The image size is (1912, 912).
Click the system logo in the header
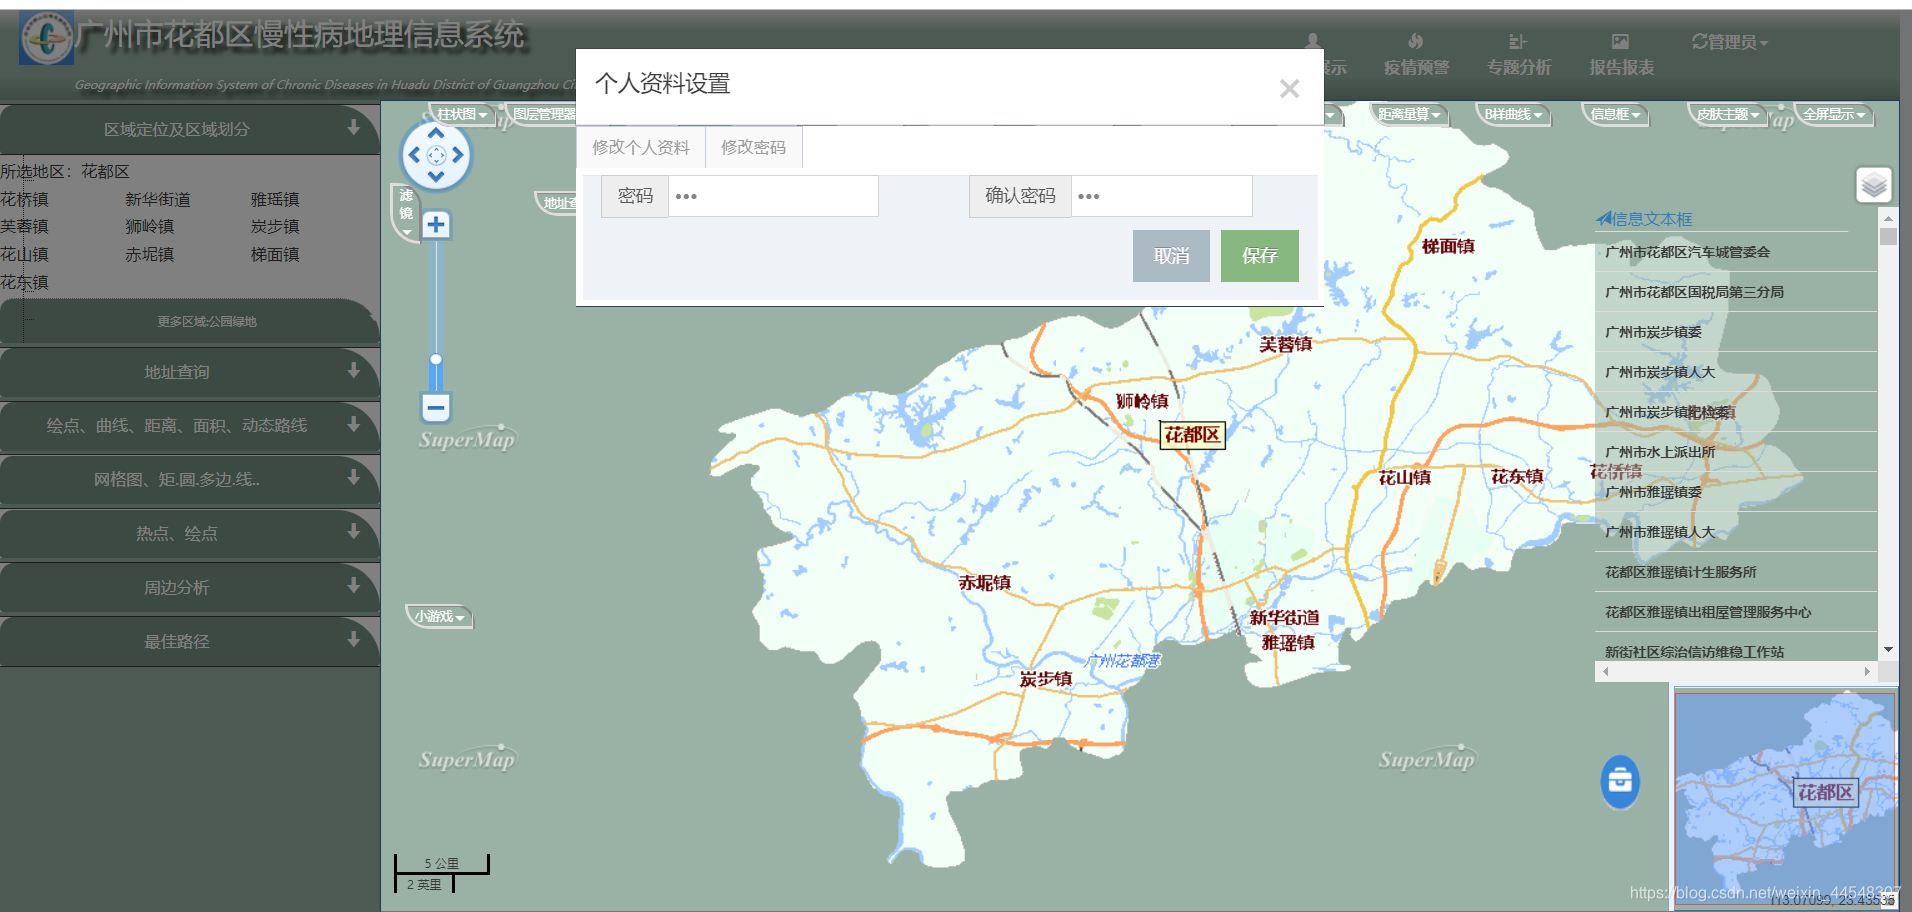[47, 38]
